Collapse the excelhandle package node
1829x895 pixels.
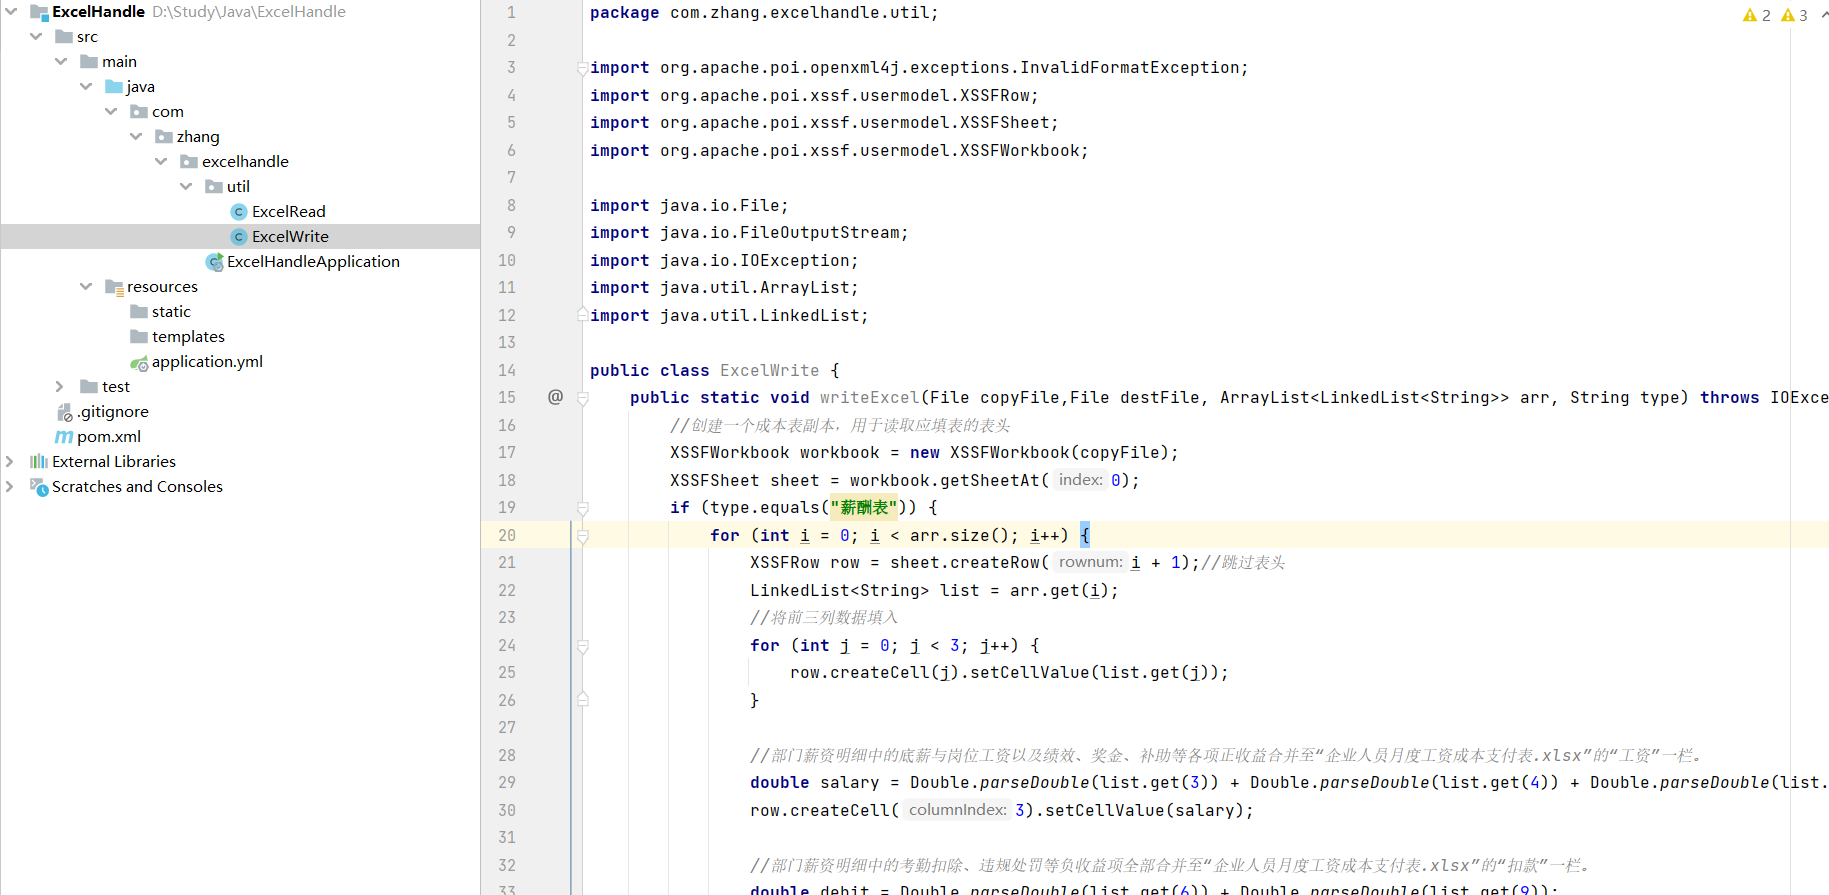(x=161, y=162)
